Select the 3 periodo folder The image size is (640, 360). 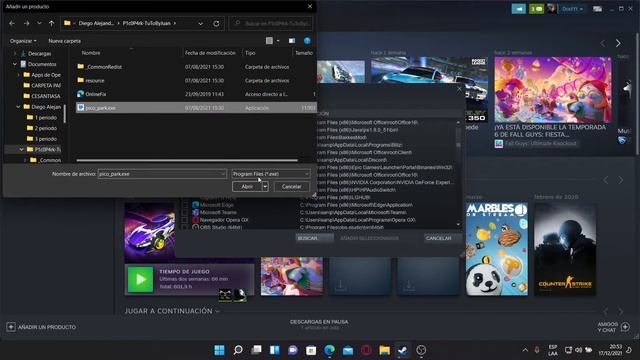tap(42, 139)
